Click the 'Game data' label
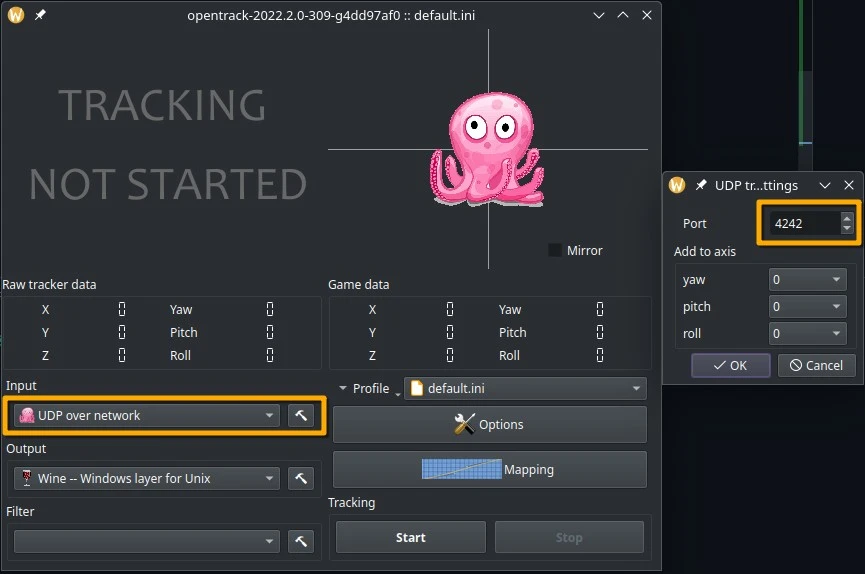 point(359,285)
